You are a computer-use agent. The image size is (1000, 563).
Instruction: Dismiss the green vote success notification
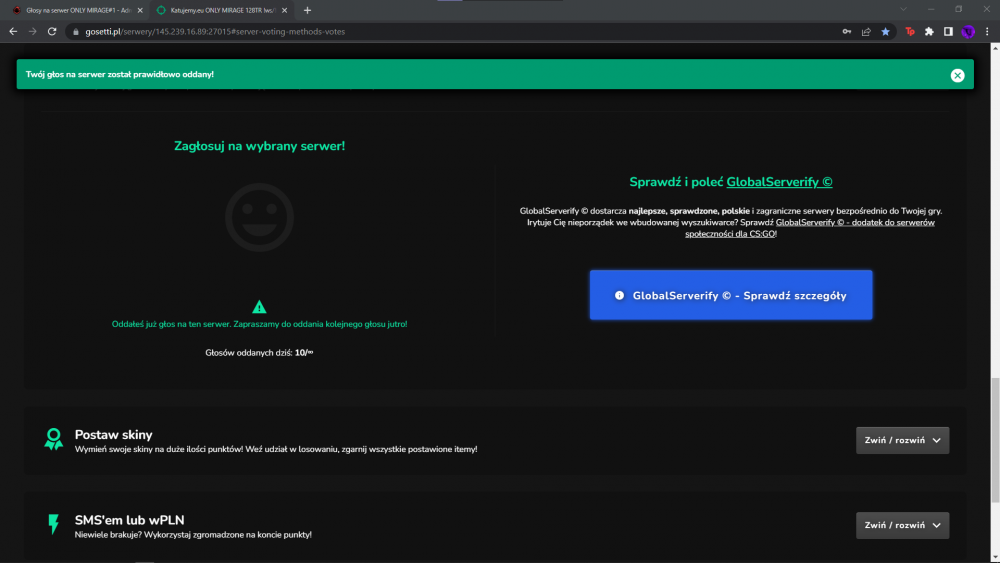[957, 75]
